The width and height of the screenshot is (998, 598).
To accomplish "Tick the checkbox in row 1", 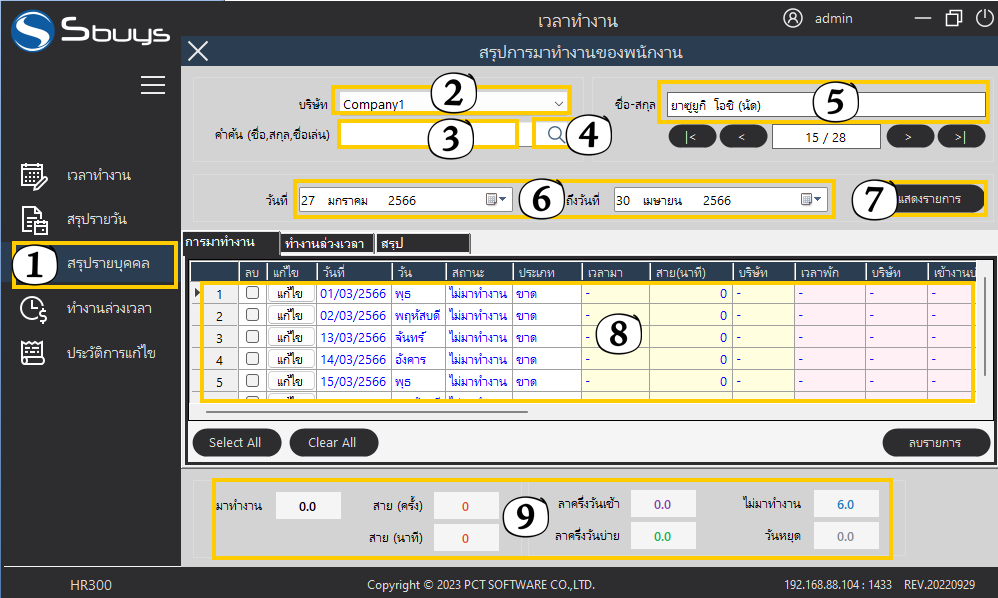I will 253,293.
